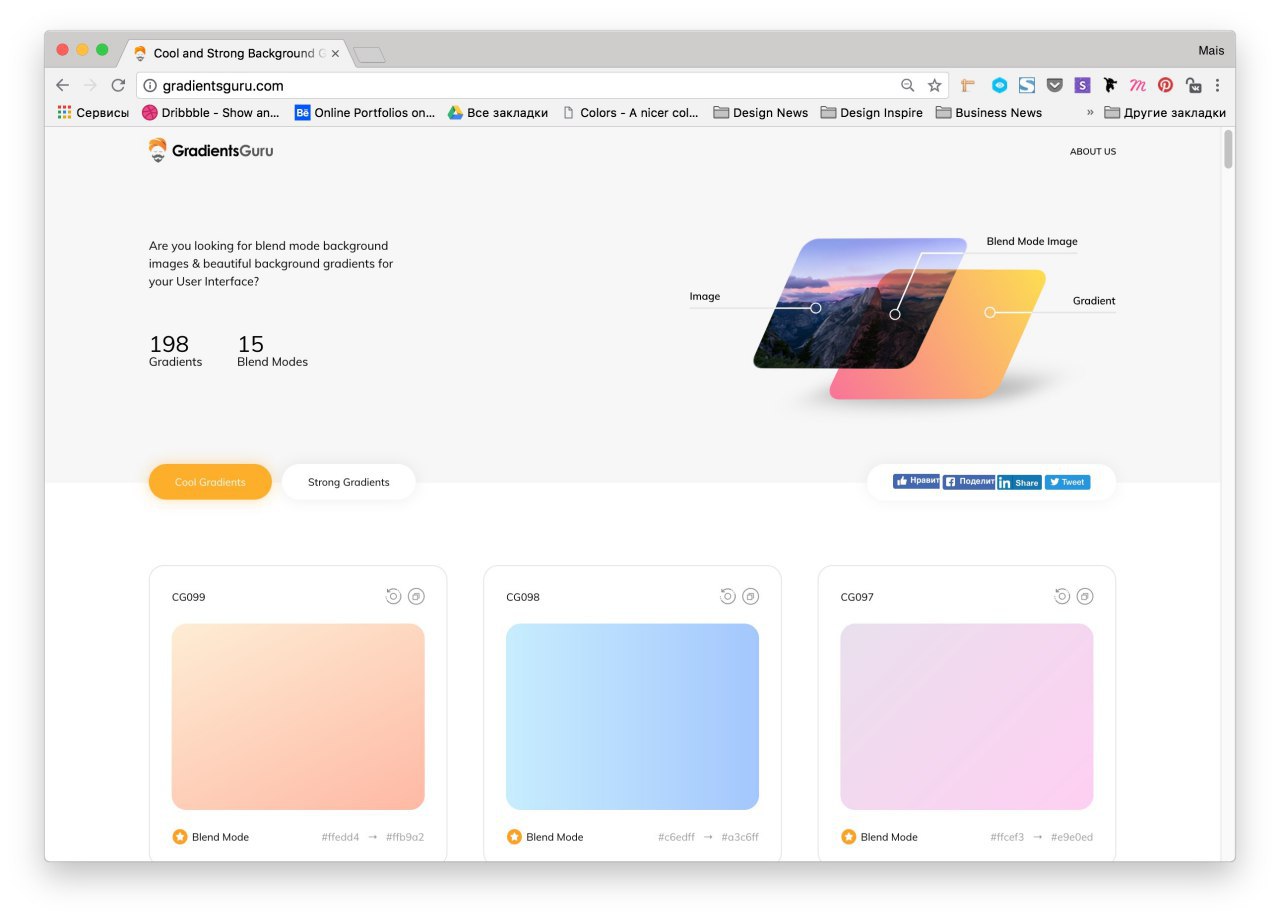Open Blend Mode for gradient CG098
This screenshot has width=1280, height=920.
[x=545, y=837]
